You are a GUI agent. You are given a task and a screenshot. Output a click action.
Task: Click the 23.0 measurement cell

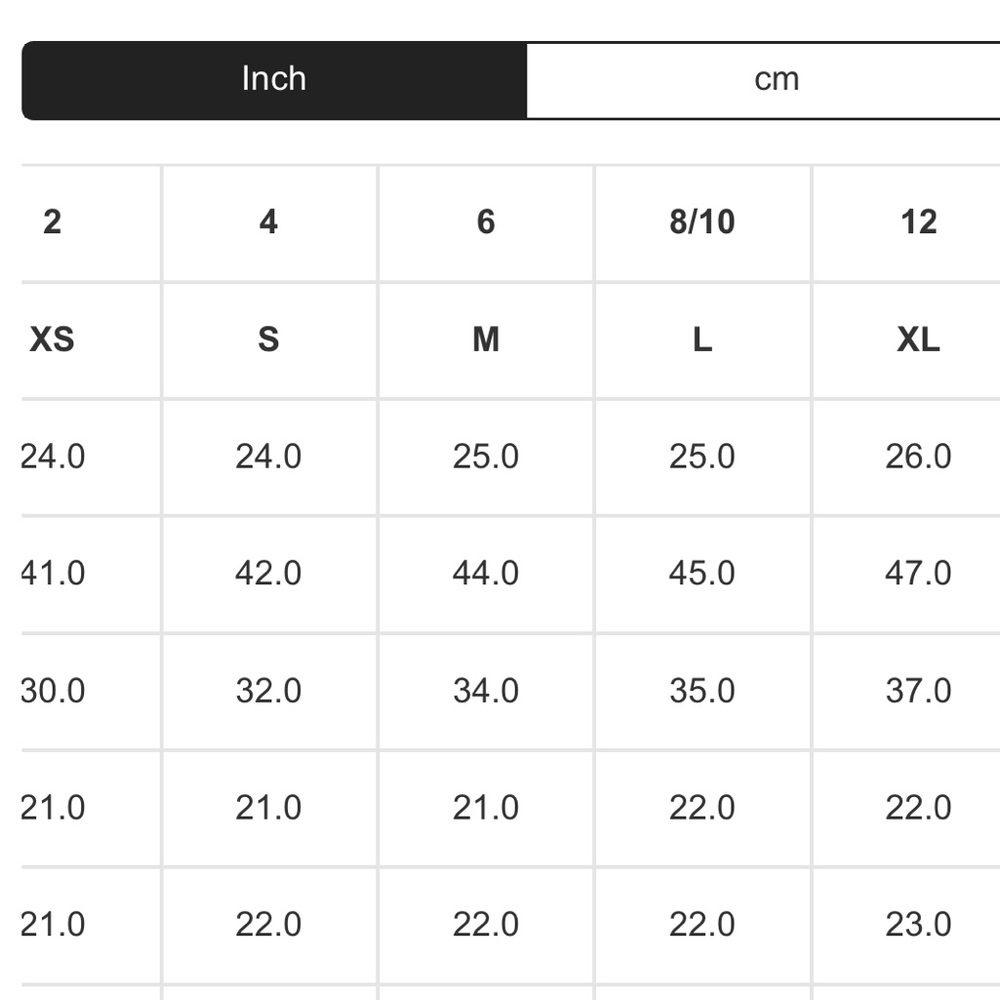coord(918,925)
